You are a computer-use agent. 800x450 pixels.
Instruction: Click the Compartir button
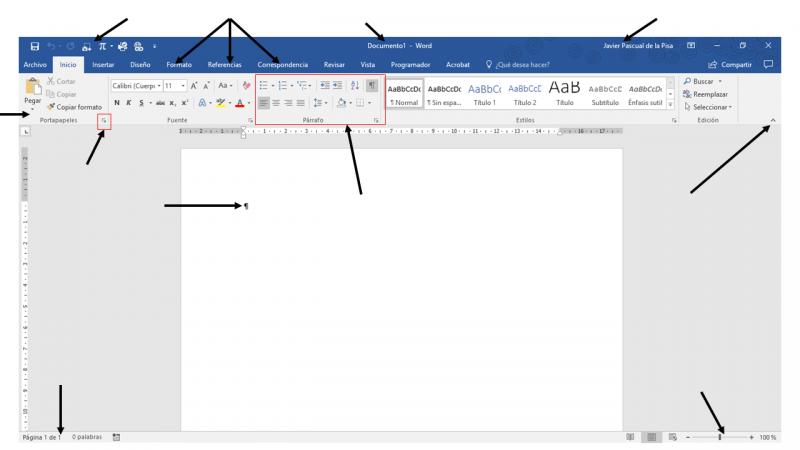[x=729, y=65]
